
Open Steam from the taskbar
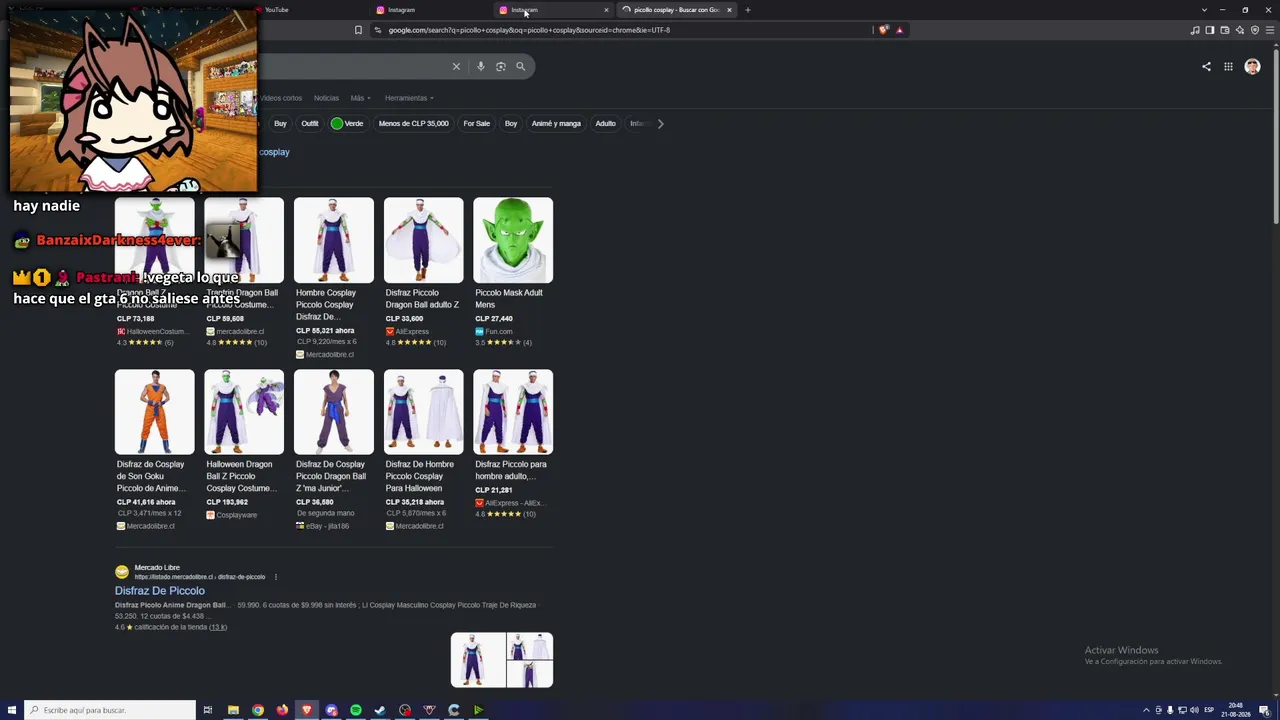[380, 710]
